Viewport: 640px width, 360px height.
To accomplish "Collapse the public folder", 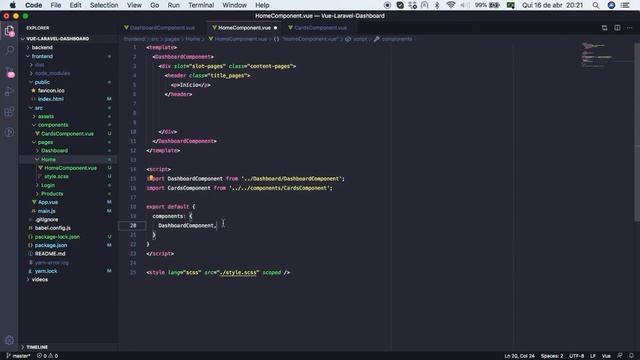I will (42, 82).
